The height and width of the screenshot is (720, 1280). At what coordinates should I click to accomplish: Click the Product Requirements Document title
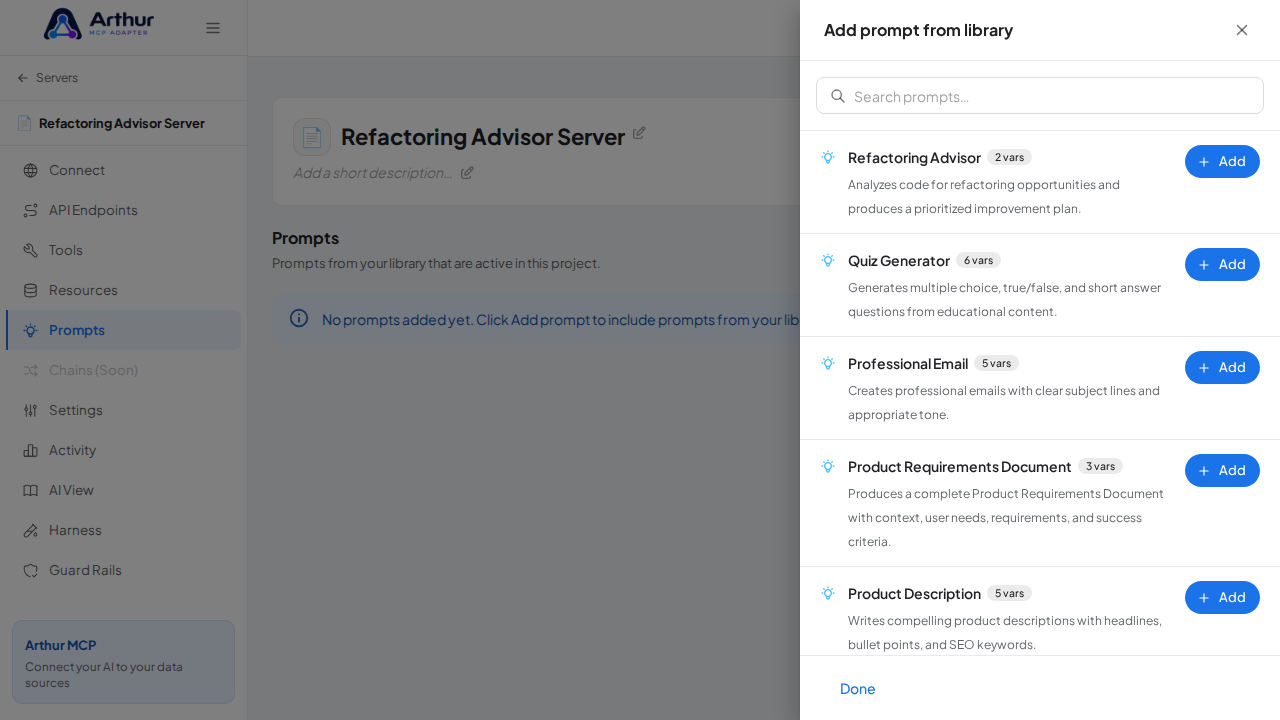pyautogui.click(x=960, y=466)
